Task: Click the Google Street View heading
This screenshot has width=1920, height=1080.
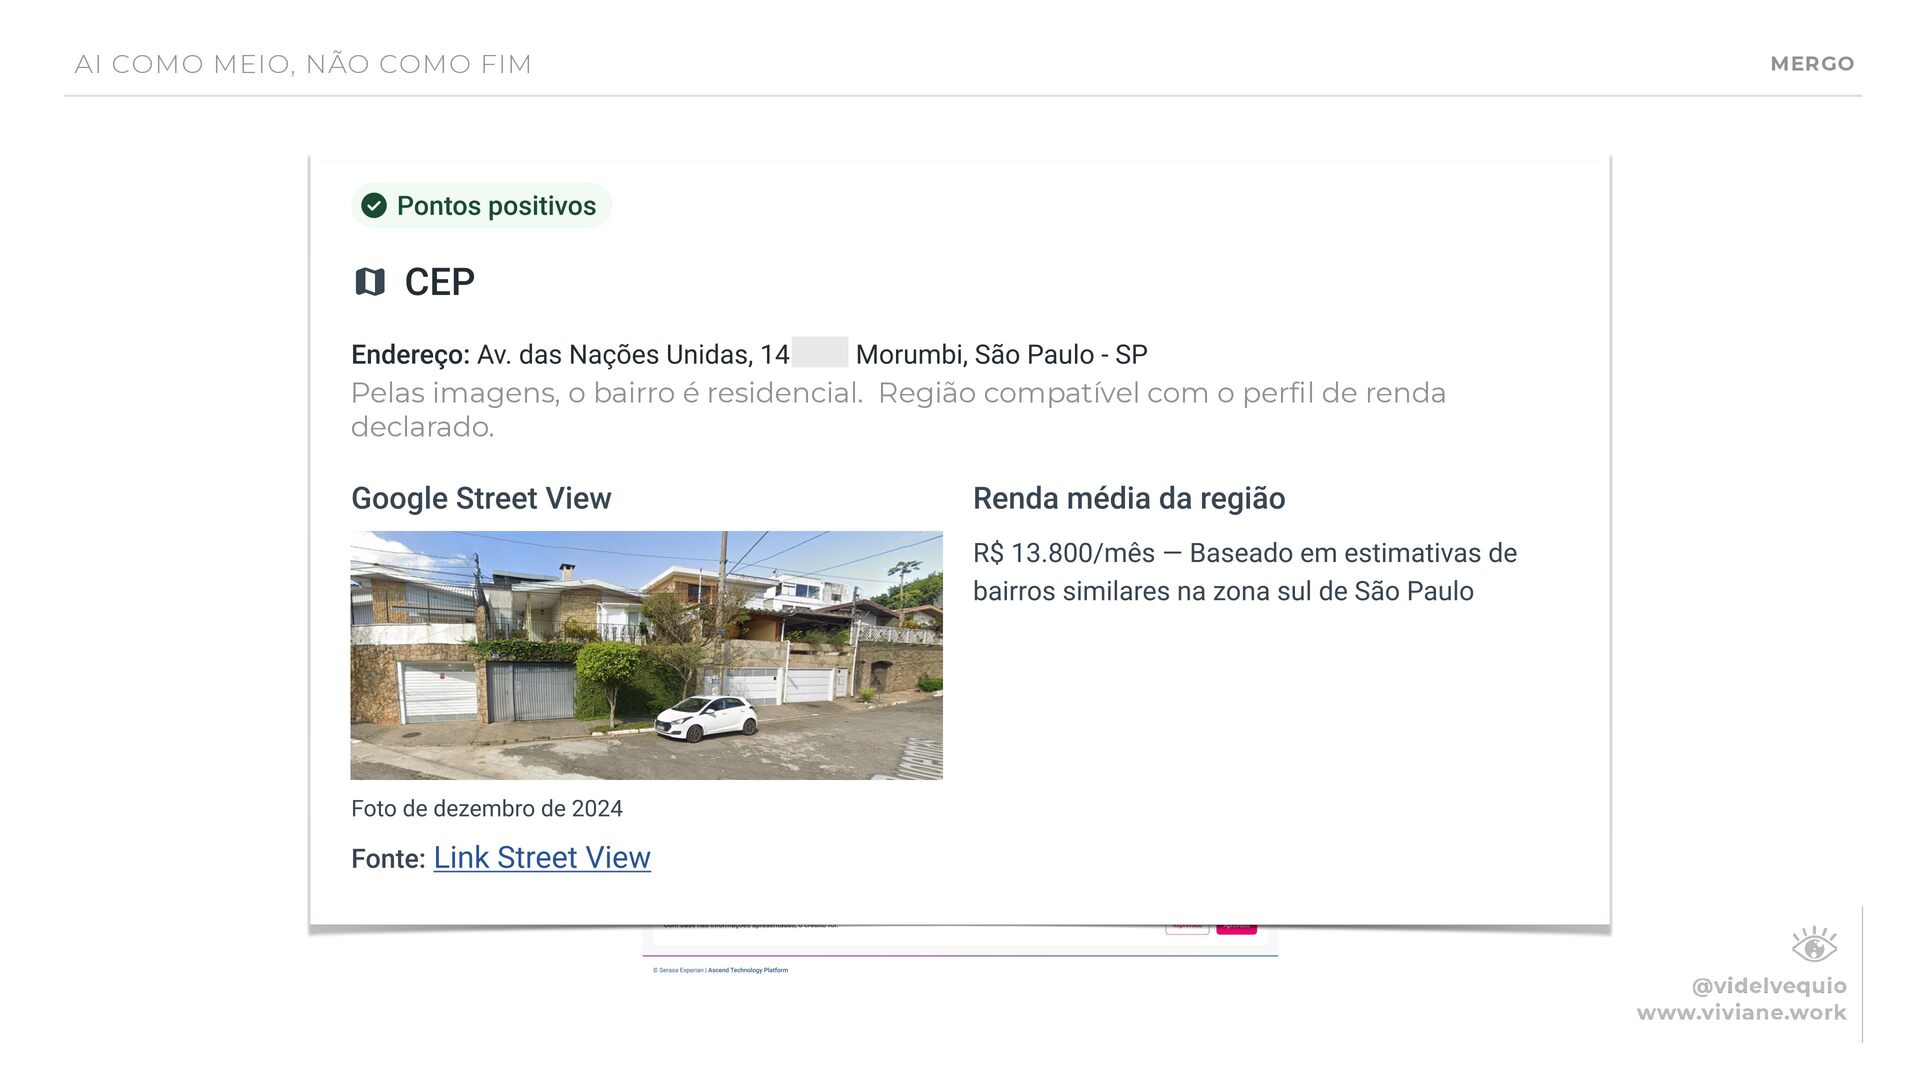Action: coord(481,498)
